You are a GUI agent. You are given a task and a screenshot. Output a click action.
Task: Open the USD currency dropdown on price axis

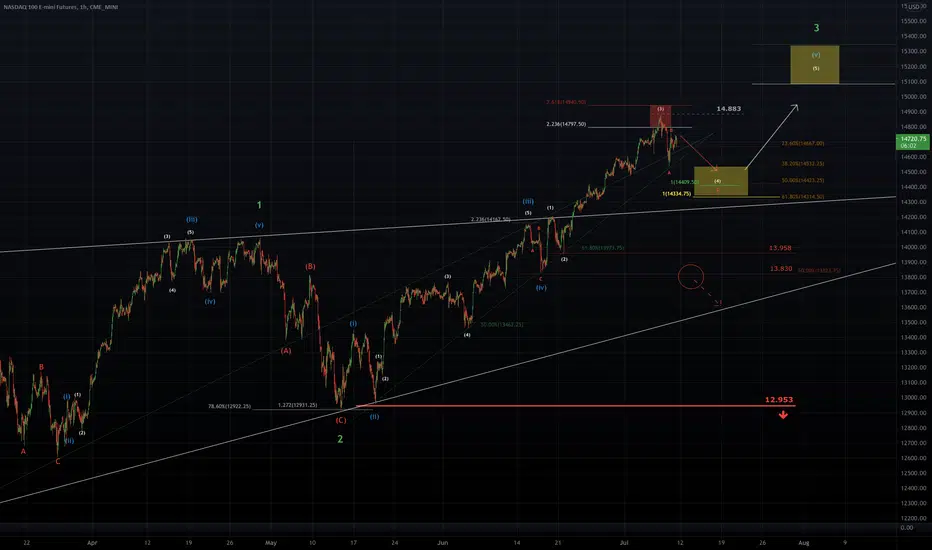[x=914, y=7]
